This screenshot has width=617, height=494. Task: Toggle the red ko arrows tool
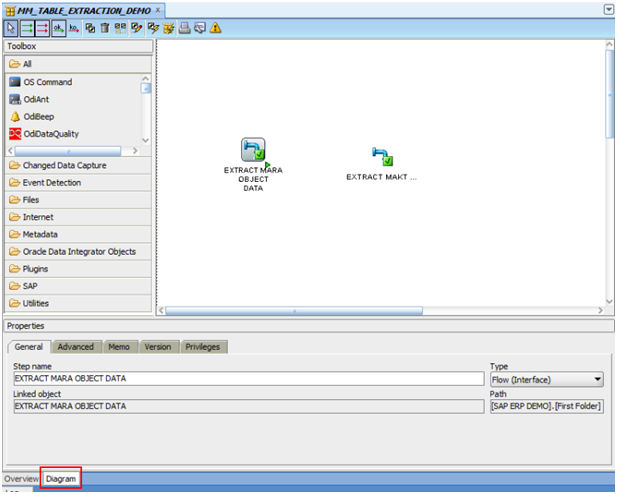click(42, 28)
